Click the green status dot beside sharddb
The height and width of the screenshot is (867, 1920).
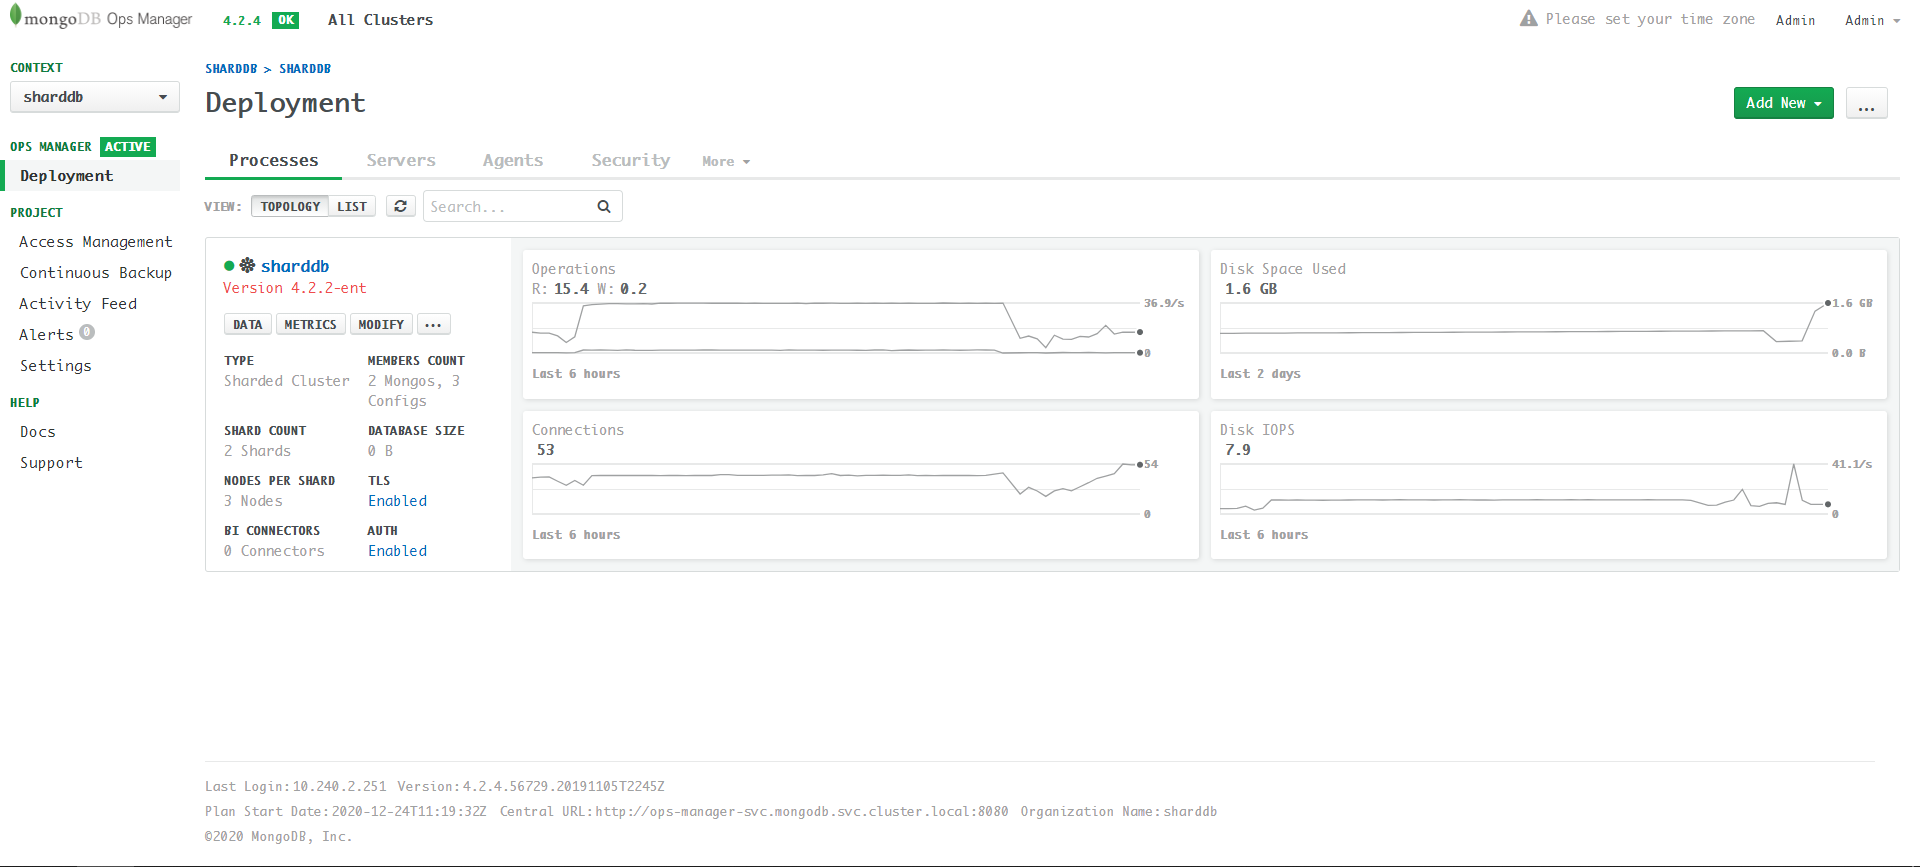(x=229, y=266)
